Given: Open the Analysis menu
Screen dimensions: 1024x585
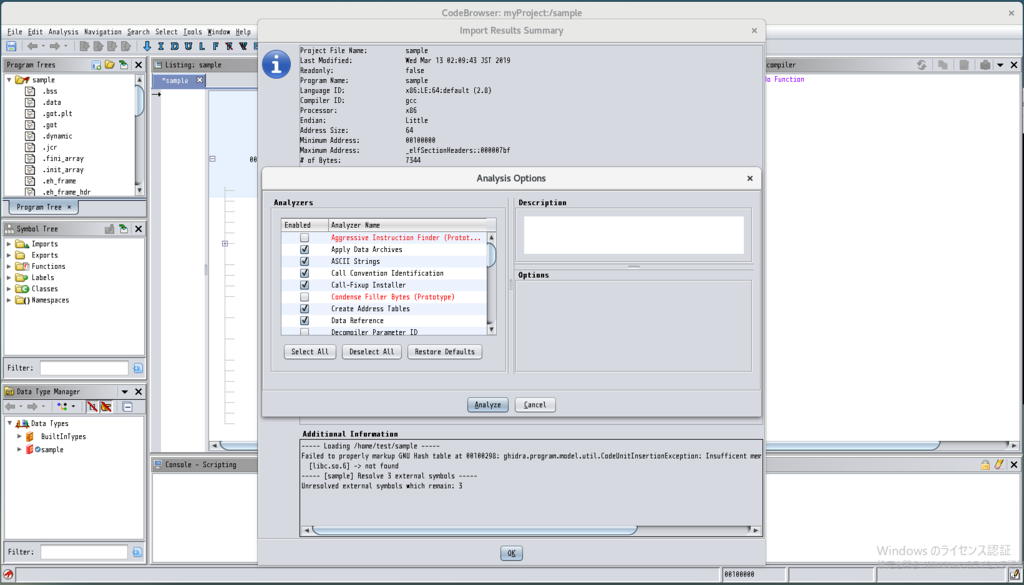Looking at the screenshot, I should (63, 31).
